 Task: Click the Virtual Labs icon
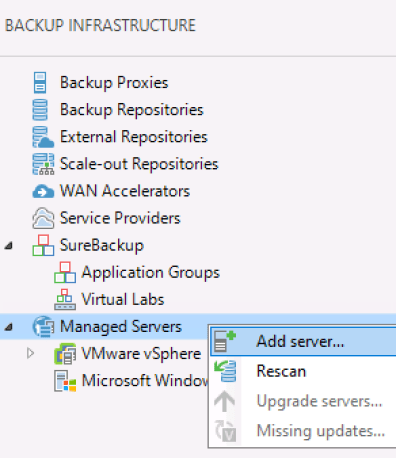pyautogui.click(x=65, y=299)
